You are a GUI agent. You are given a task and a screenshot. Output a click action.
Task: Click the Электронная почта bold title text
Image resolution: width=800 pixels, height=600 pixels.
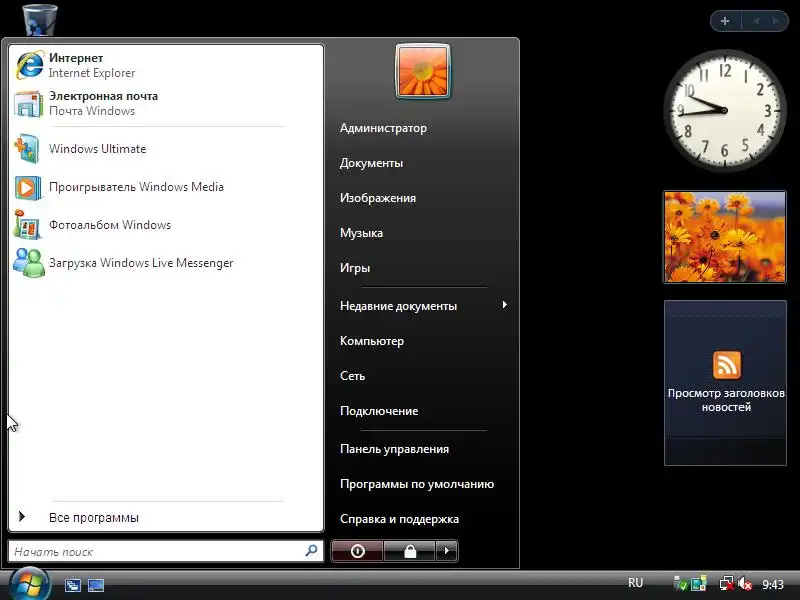[x=104, y=96]
